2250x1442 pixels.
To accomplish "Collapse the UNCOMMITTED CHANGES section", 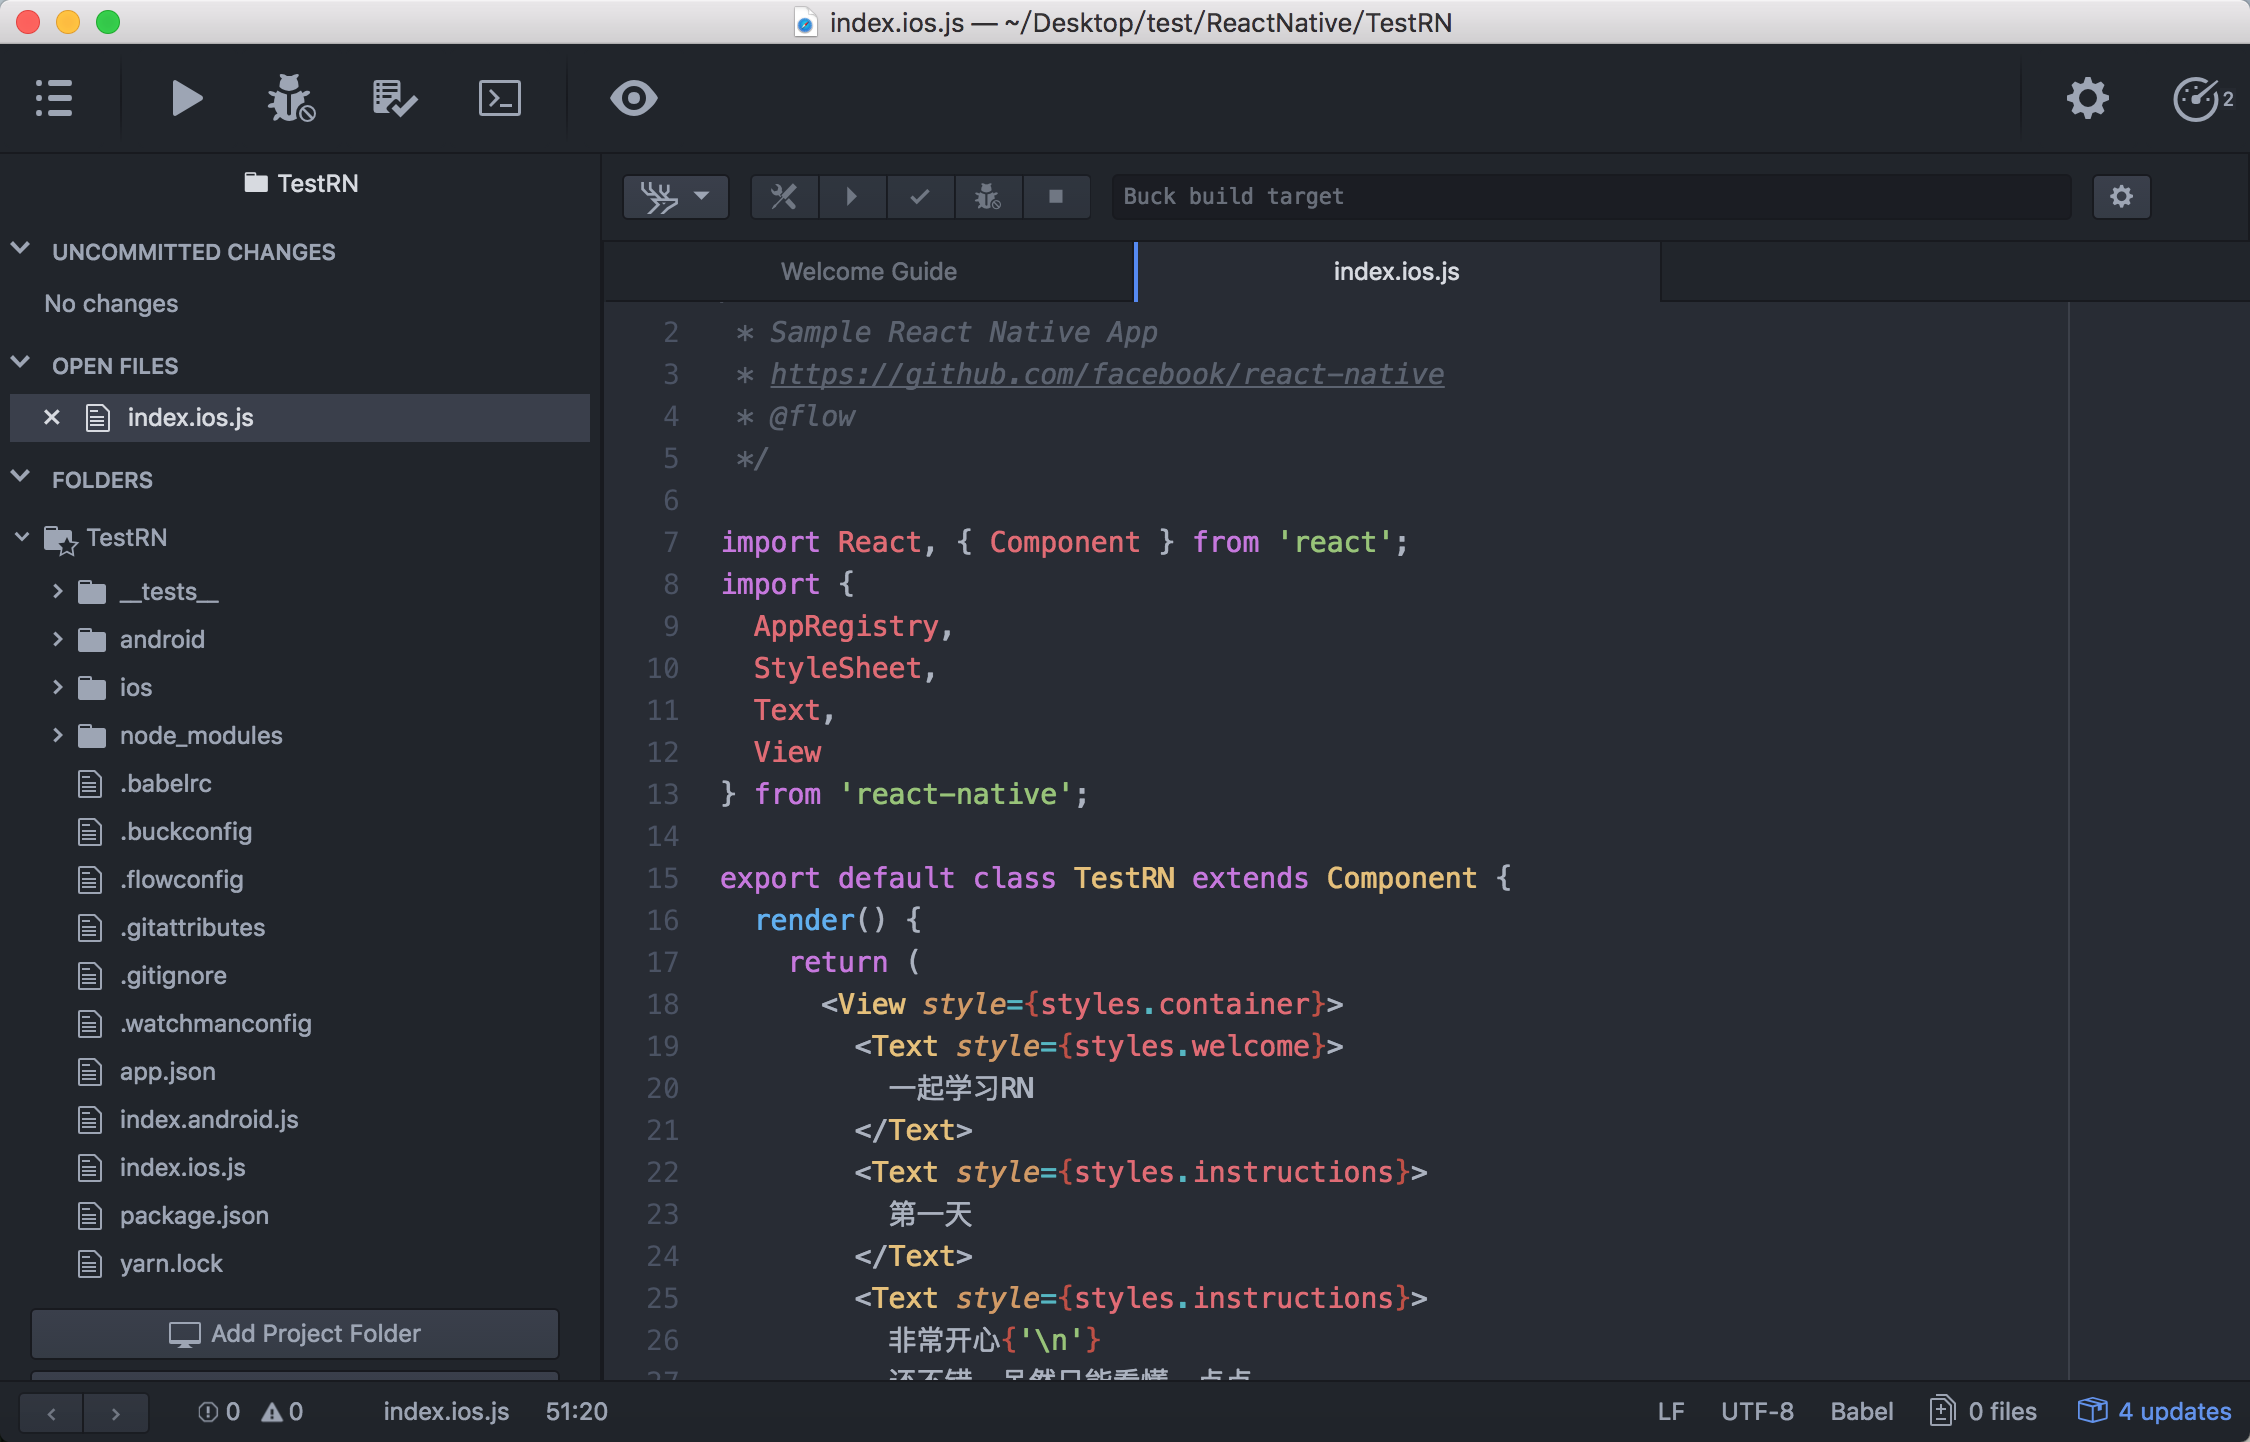I will point(21,250).
